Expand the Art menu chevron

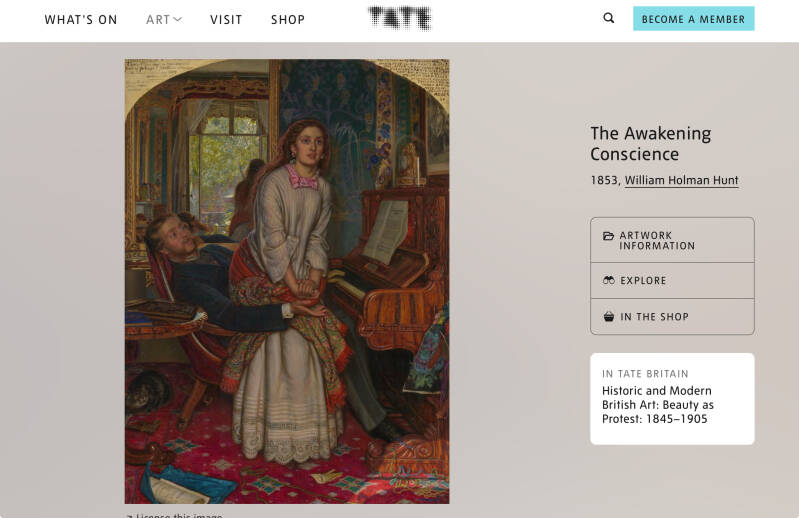pos(178,19)
